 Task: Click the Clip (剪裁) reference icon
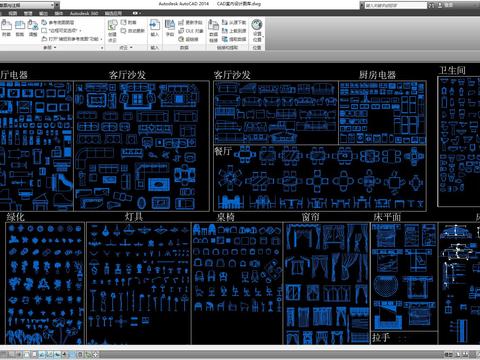tap(20, 27)
